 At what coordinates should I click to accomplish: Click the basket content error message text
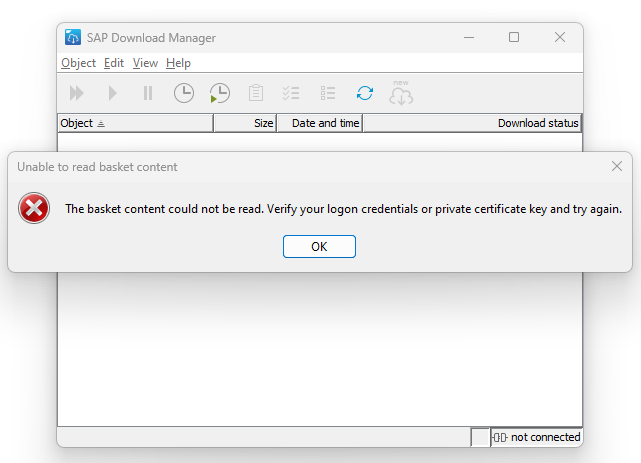(343, 209)
